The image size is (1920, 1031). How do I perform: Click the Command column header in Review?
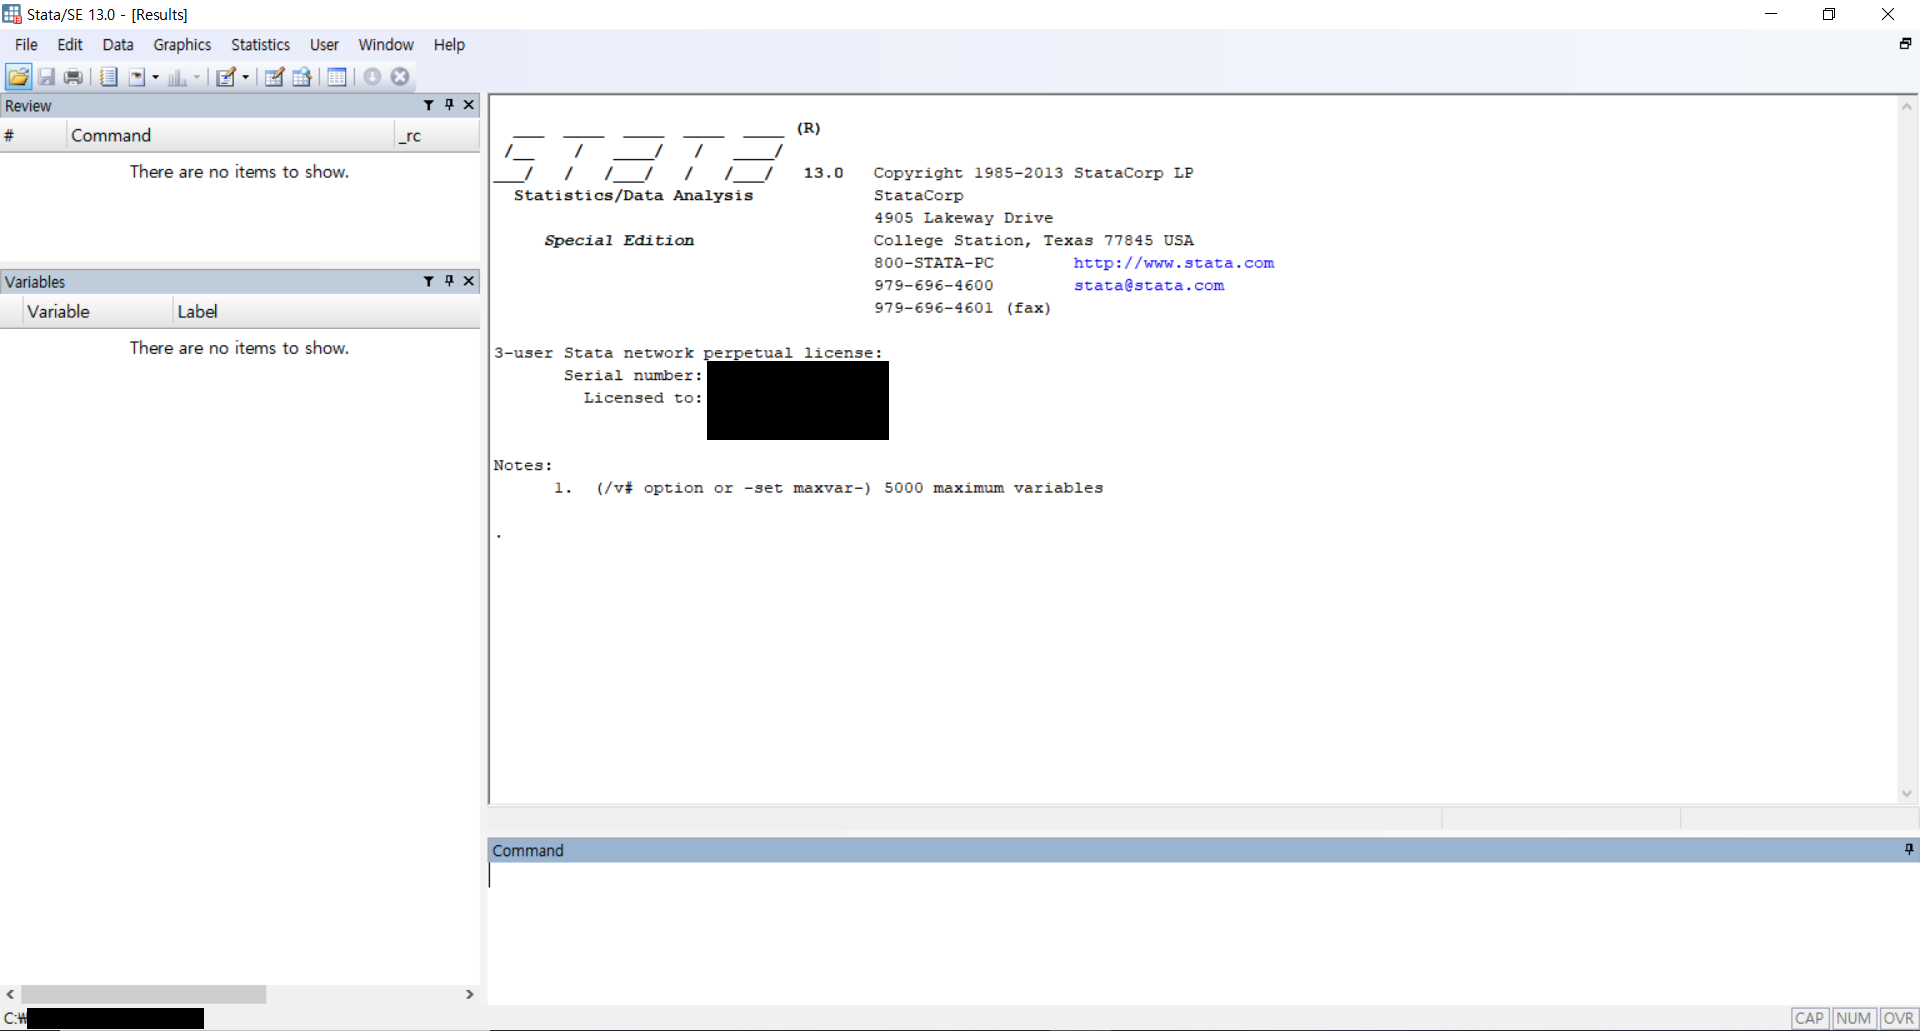[x=230, y=135]
